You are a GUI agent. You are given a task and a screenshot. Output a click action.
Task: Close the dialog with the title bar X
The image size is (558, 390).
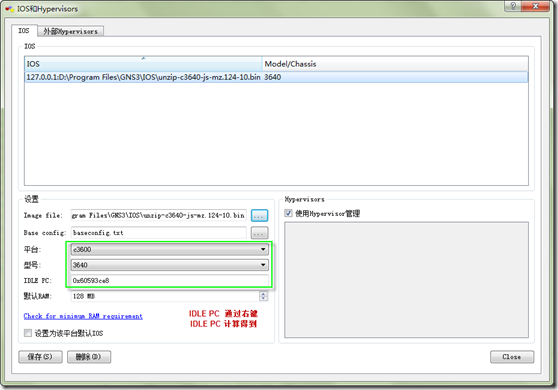point(536,6)
